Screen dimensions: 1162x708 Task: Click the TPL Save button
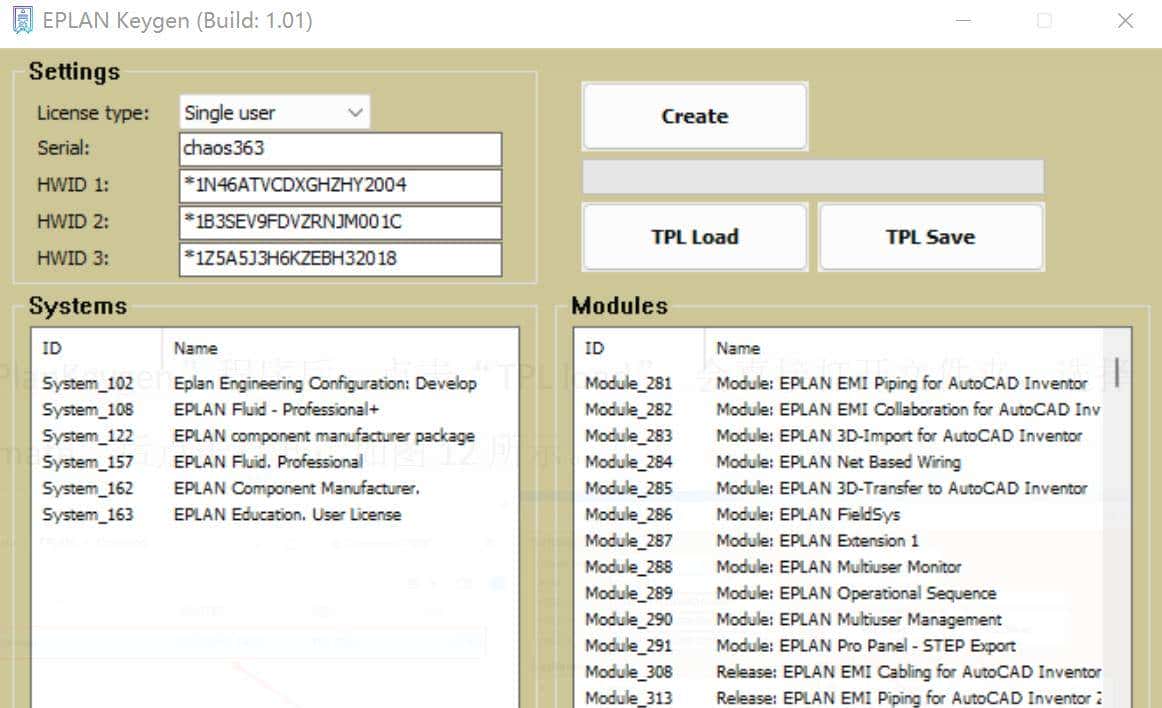click(930, 237)
